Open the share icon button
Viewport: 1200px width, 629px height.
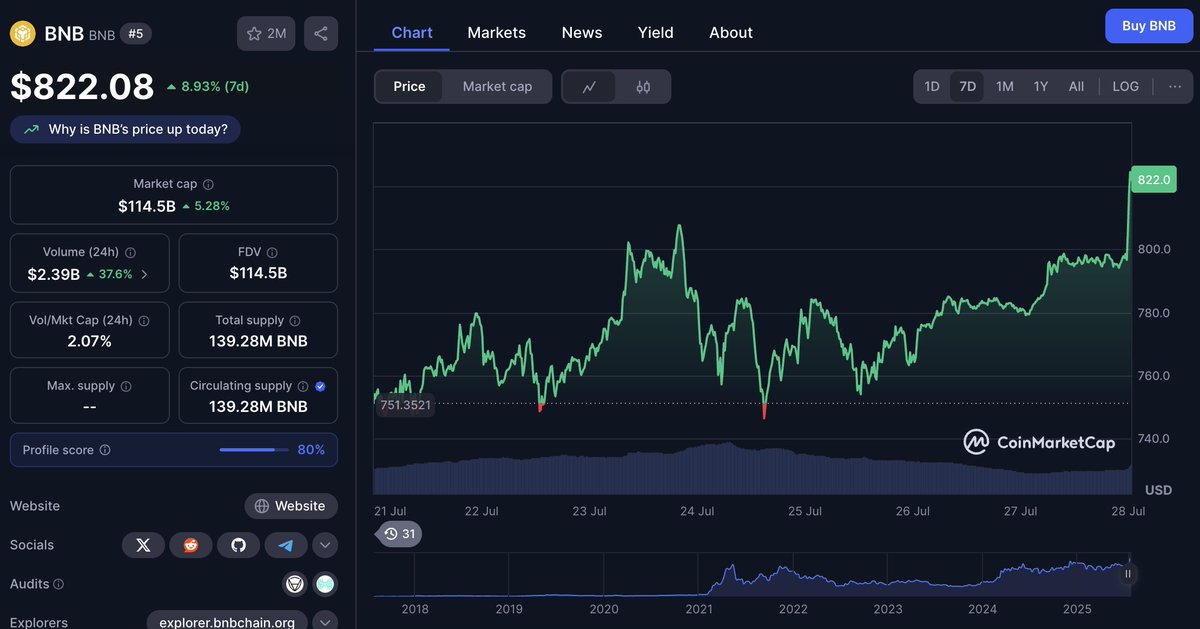click(x=321, y=34)
